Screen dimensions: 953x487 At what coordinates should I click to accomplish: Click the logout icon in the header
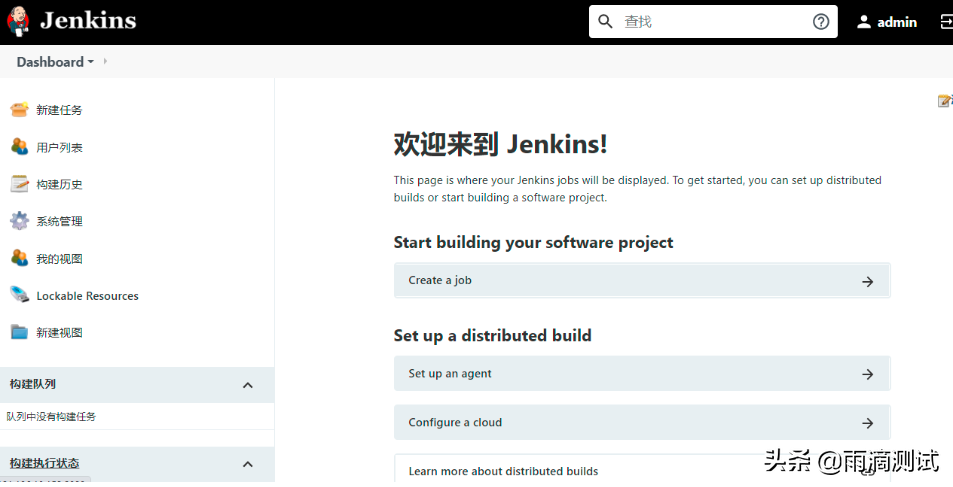(946, 22)
